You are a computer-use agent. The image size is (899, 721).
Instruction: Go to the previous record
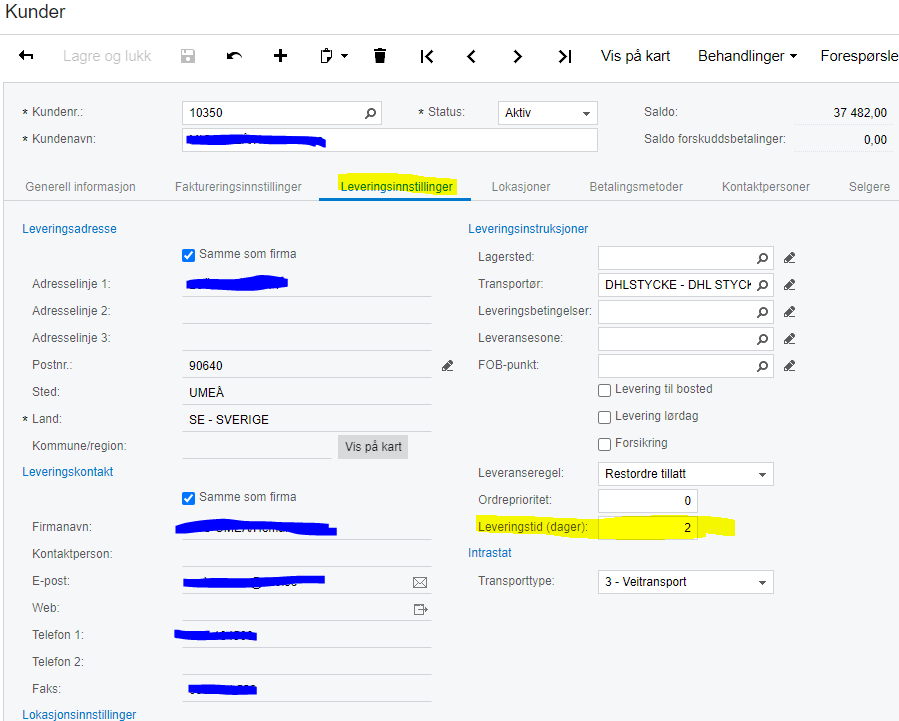pos(471,56)
